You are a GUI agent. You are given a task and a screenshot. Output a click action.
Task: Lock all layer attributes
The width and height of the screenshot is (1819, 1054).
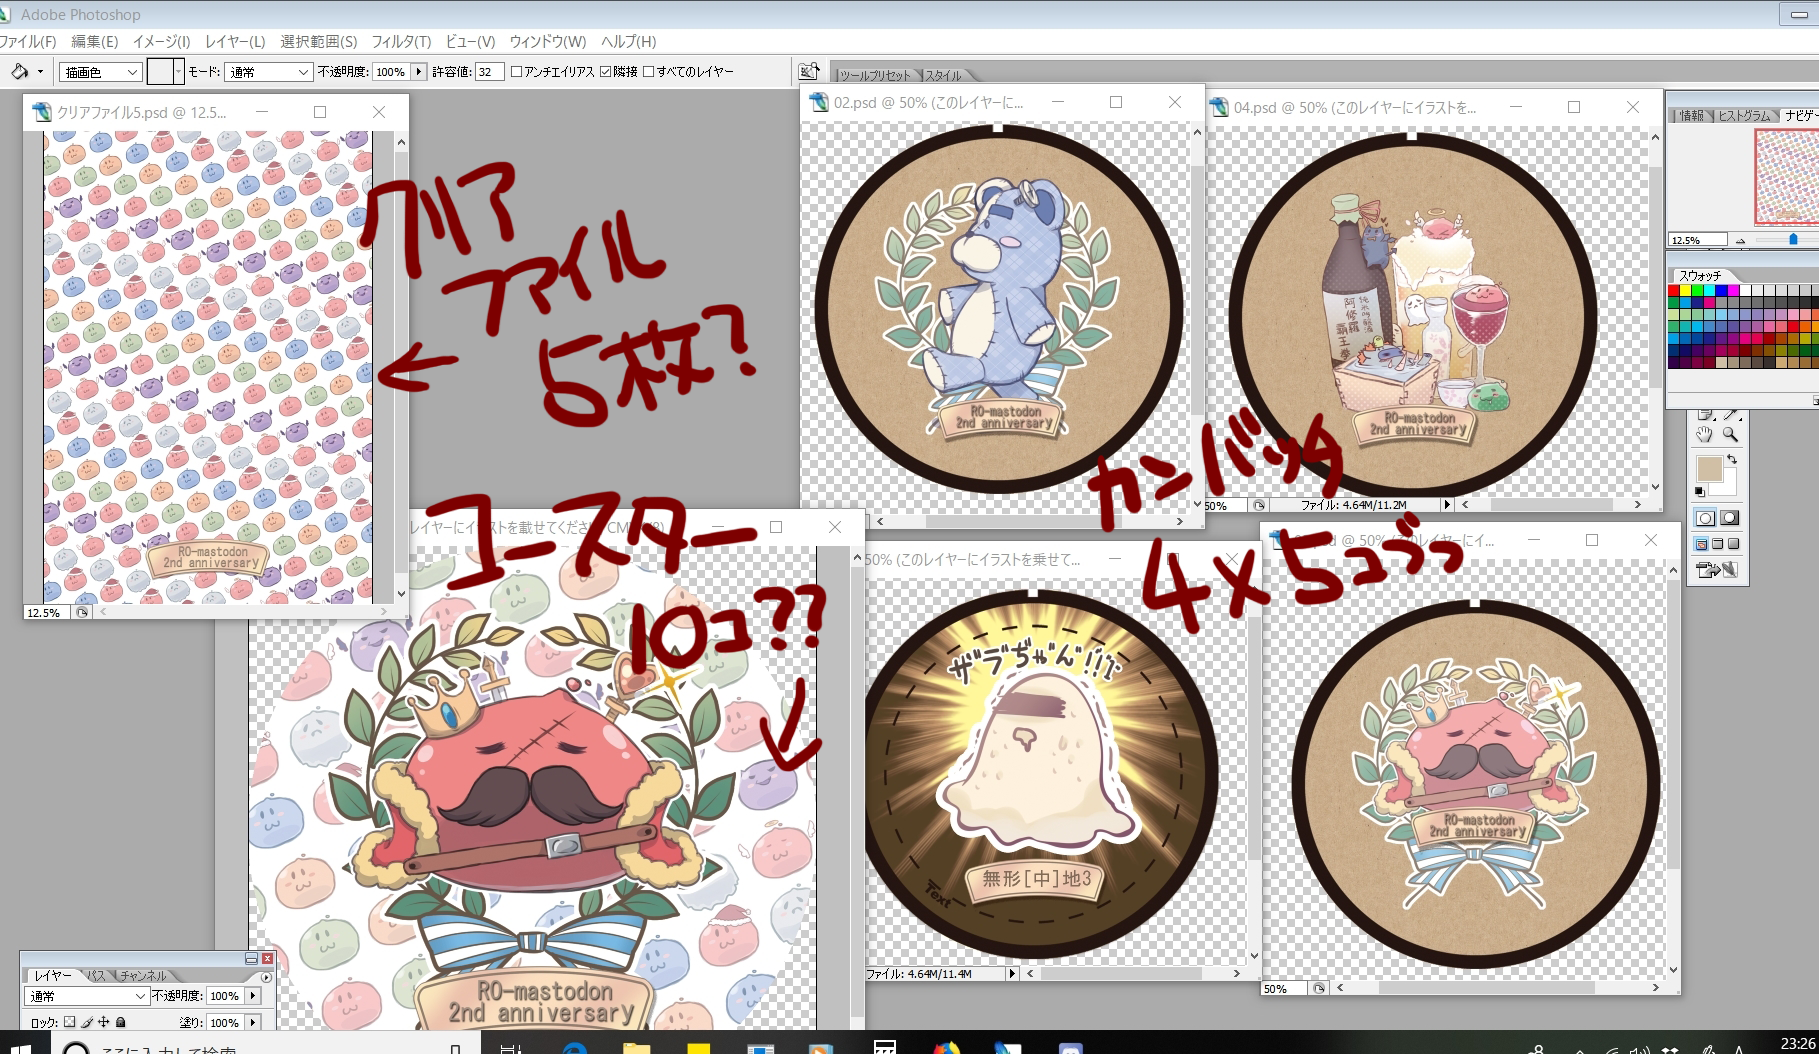tap(121, 1022)
